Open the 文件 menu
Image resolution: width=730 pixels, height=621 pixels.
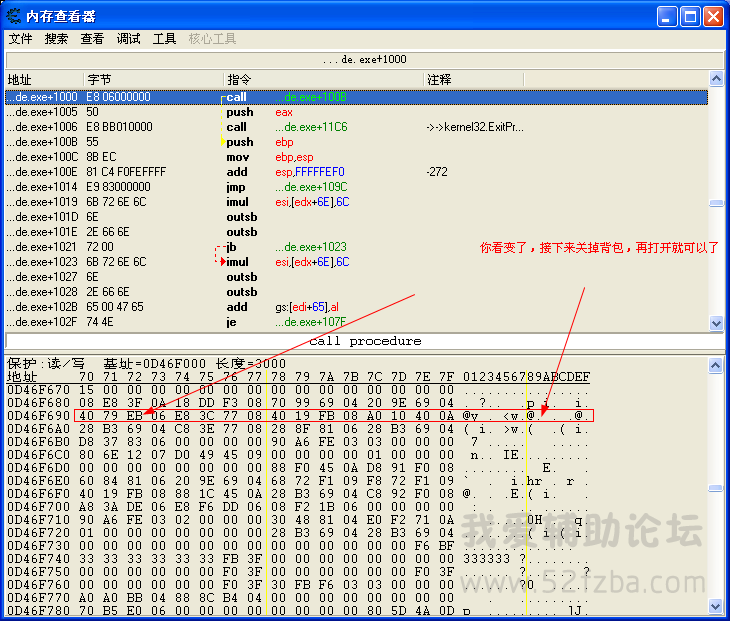click(x=20, y=39)
